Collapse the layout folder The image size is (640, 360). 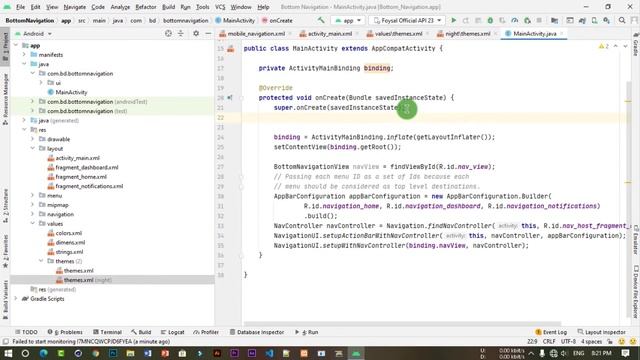pyautogui.click(x=32, y=149)
